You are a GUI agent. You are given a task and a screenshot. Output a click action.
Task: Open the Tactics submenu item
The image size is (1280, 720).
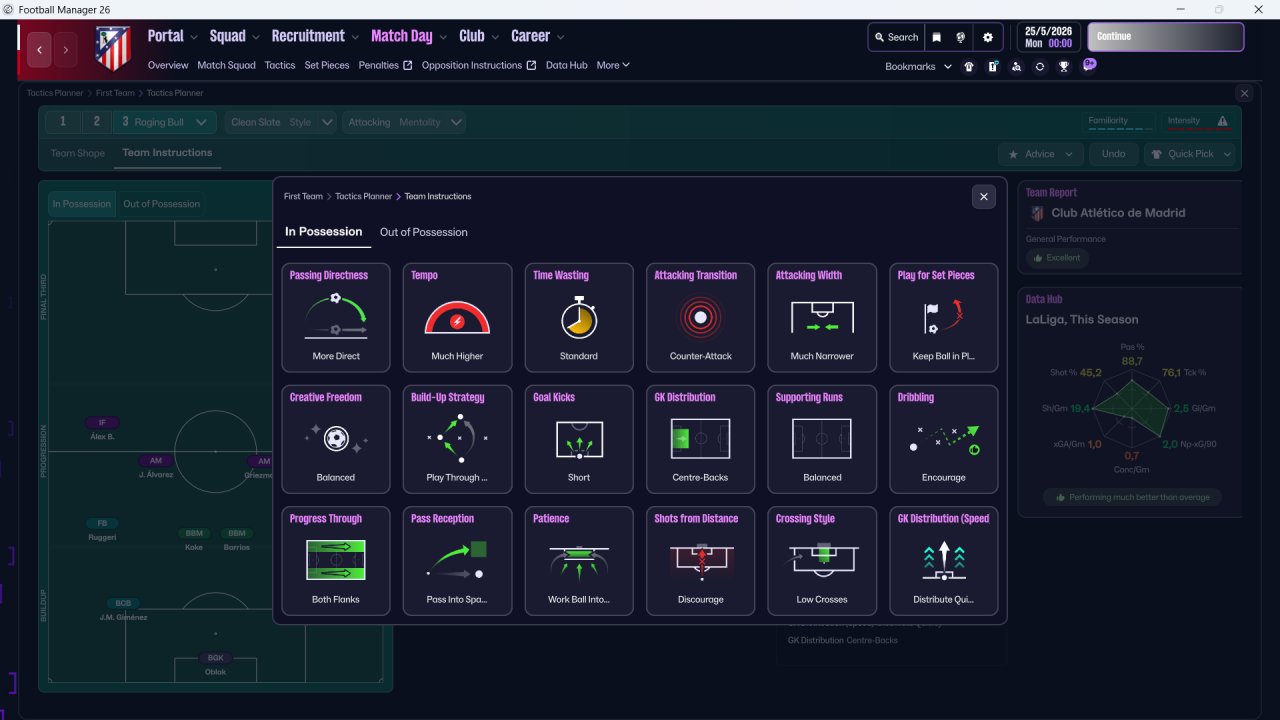(x=280, y=65)
